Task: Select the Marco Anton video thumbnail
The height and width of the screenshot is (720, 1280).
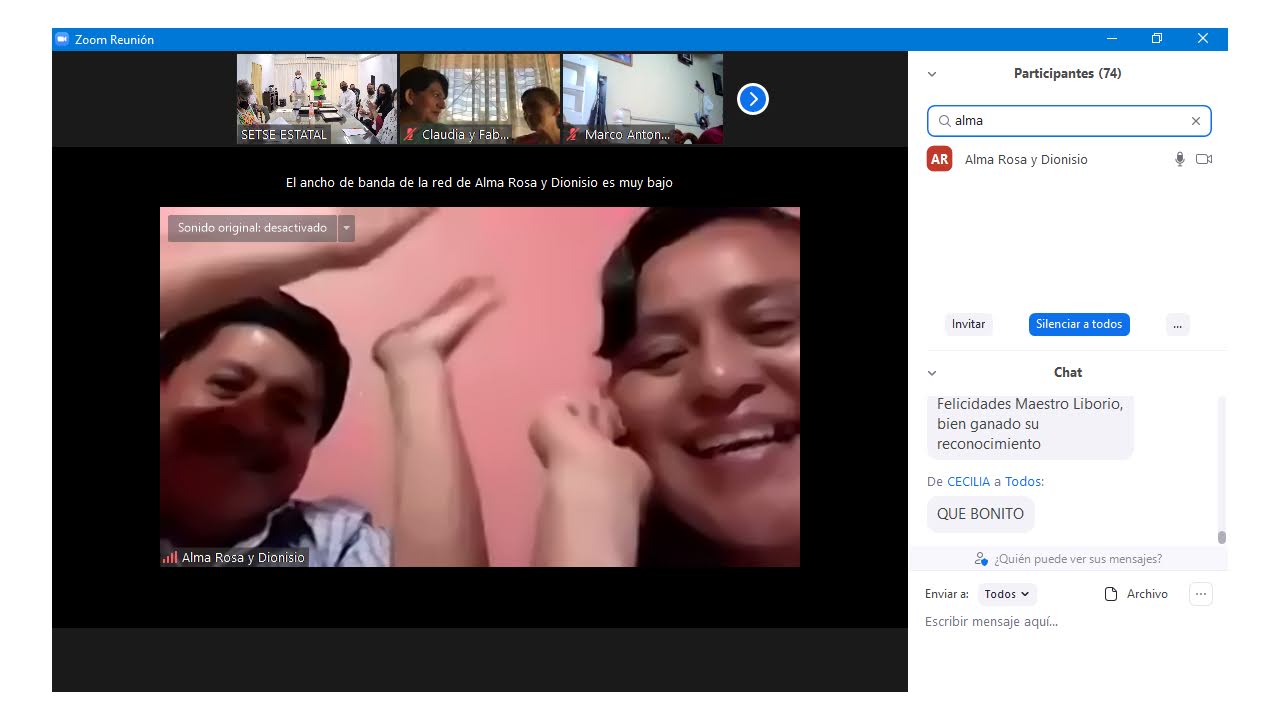Action: tap(643, 99)
